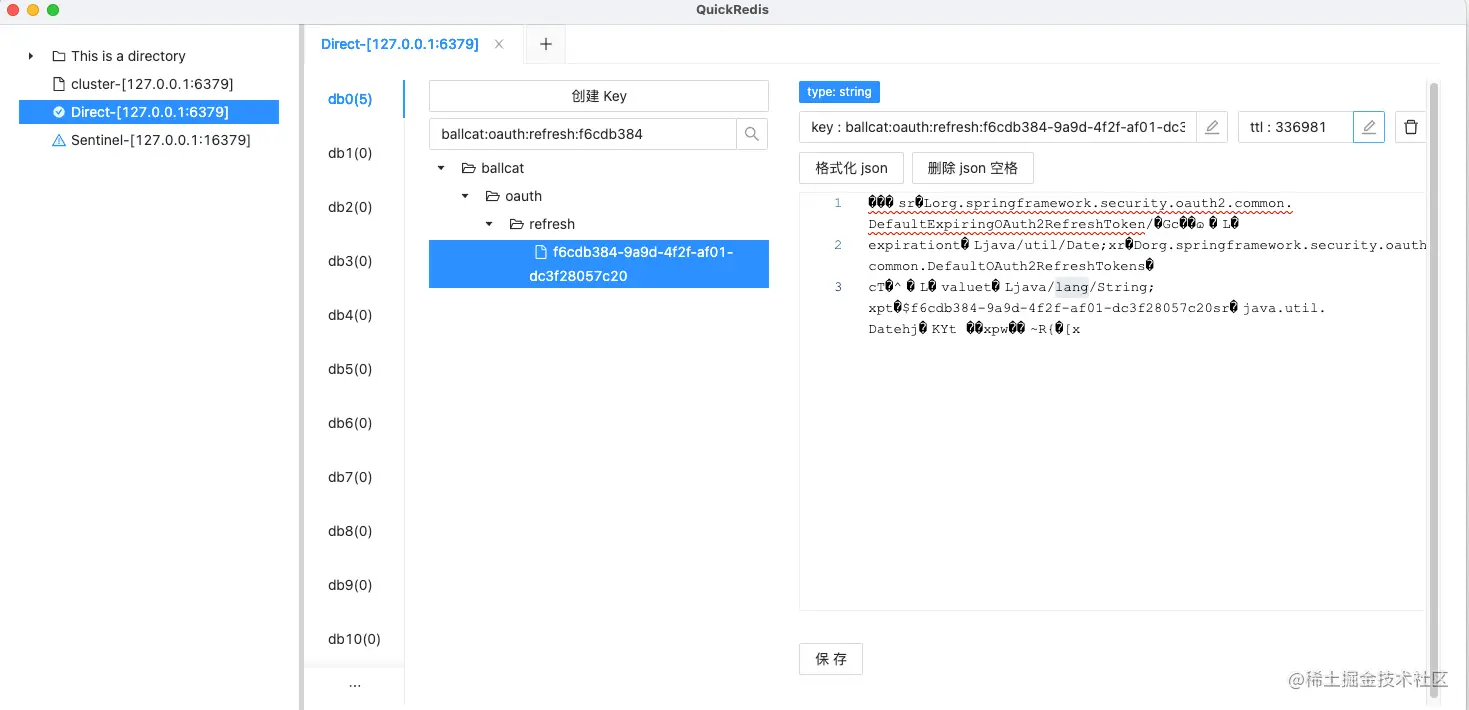
Task: Show more databases via the ellipsis
Action: [355, 686]
